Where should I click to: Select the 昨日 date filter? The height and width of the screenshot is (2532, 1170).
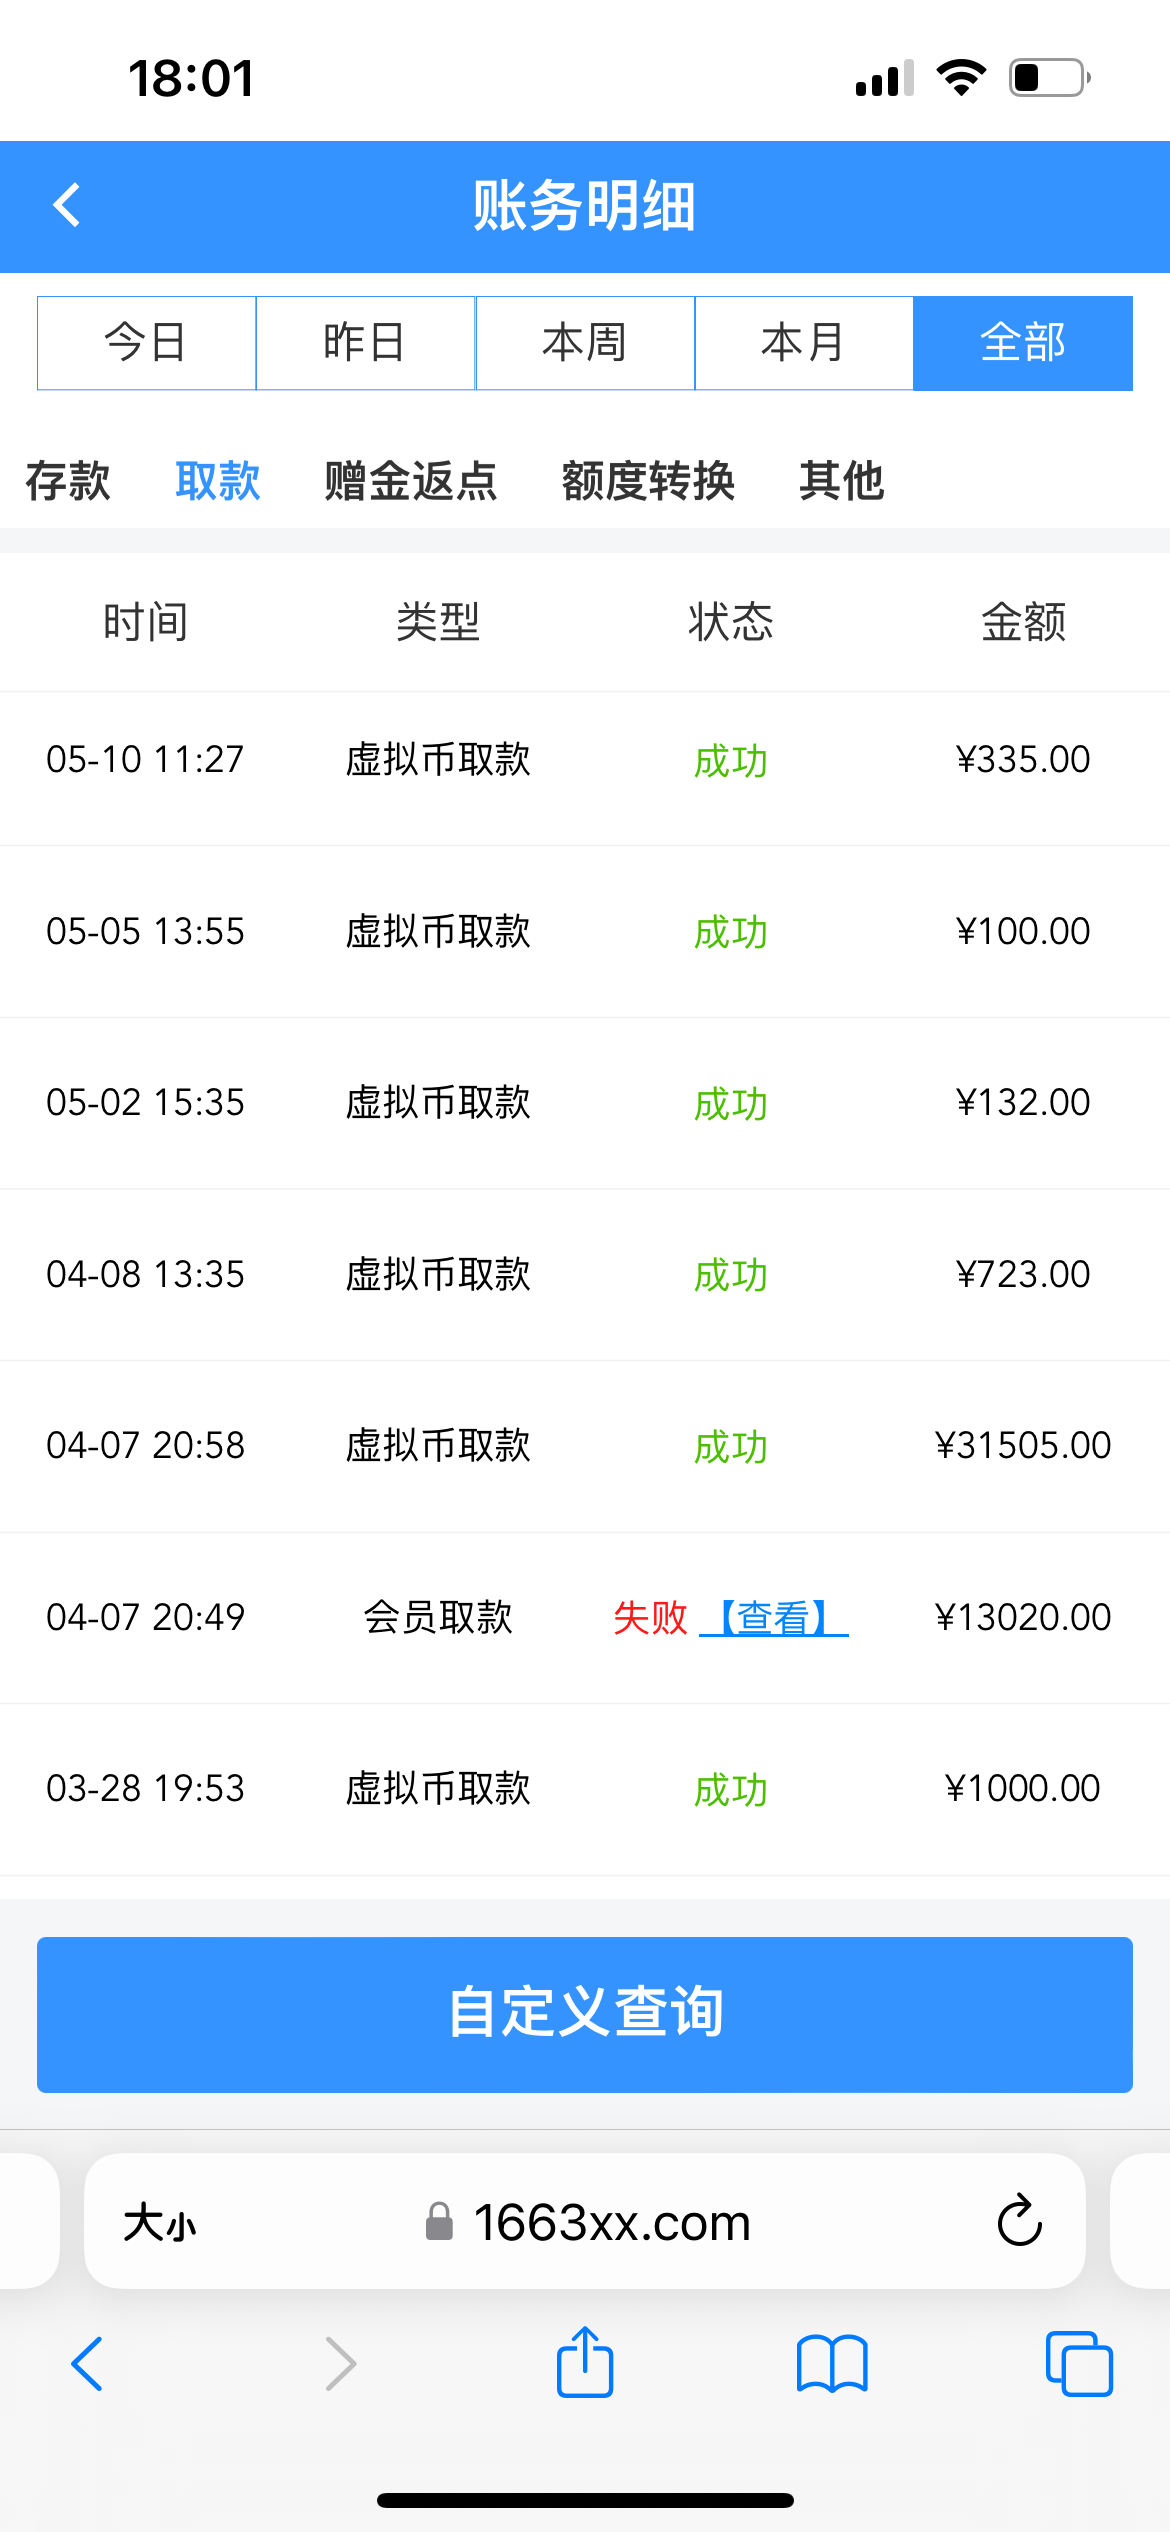(366, 343)
